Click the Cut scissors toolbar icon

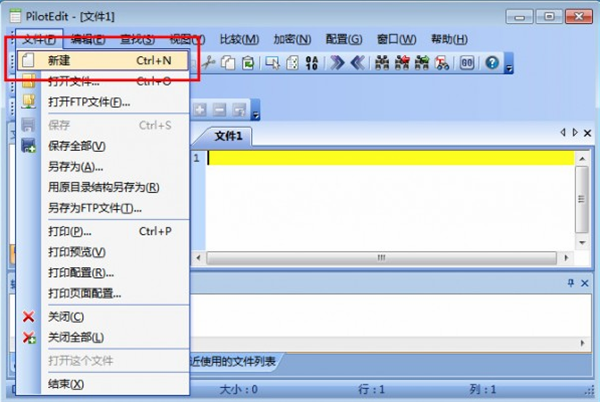(209, 62)
